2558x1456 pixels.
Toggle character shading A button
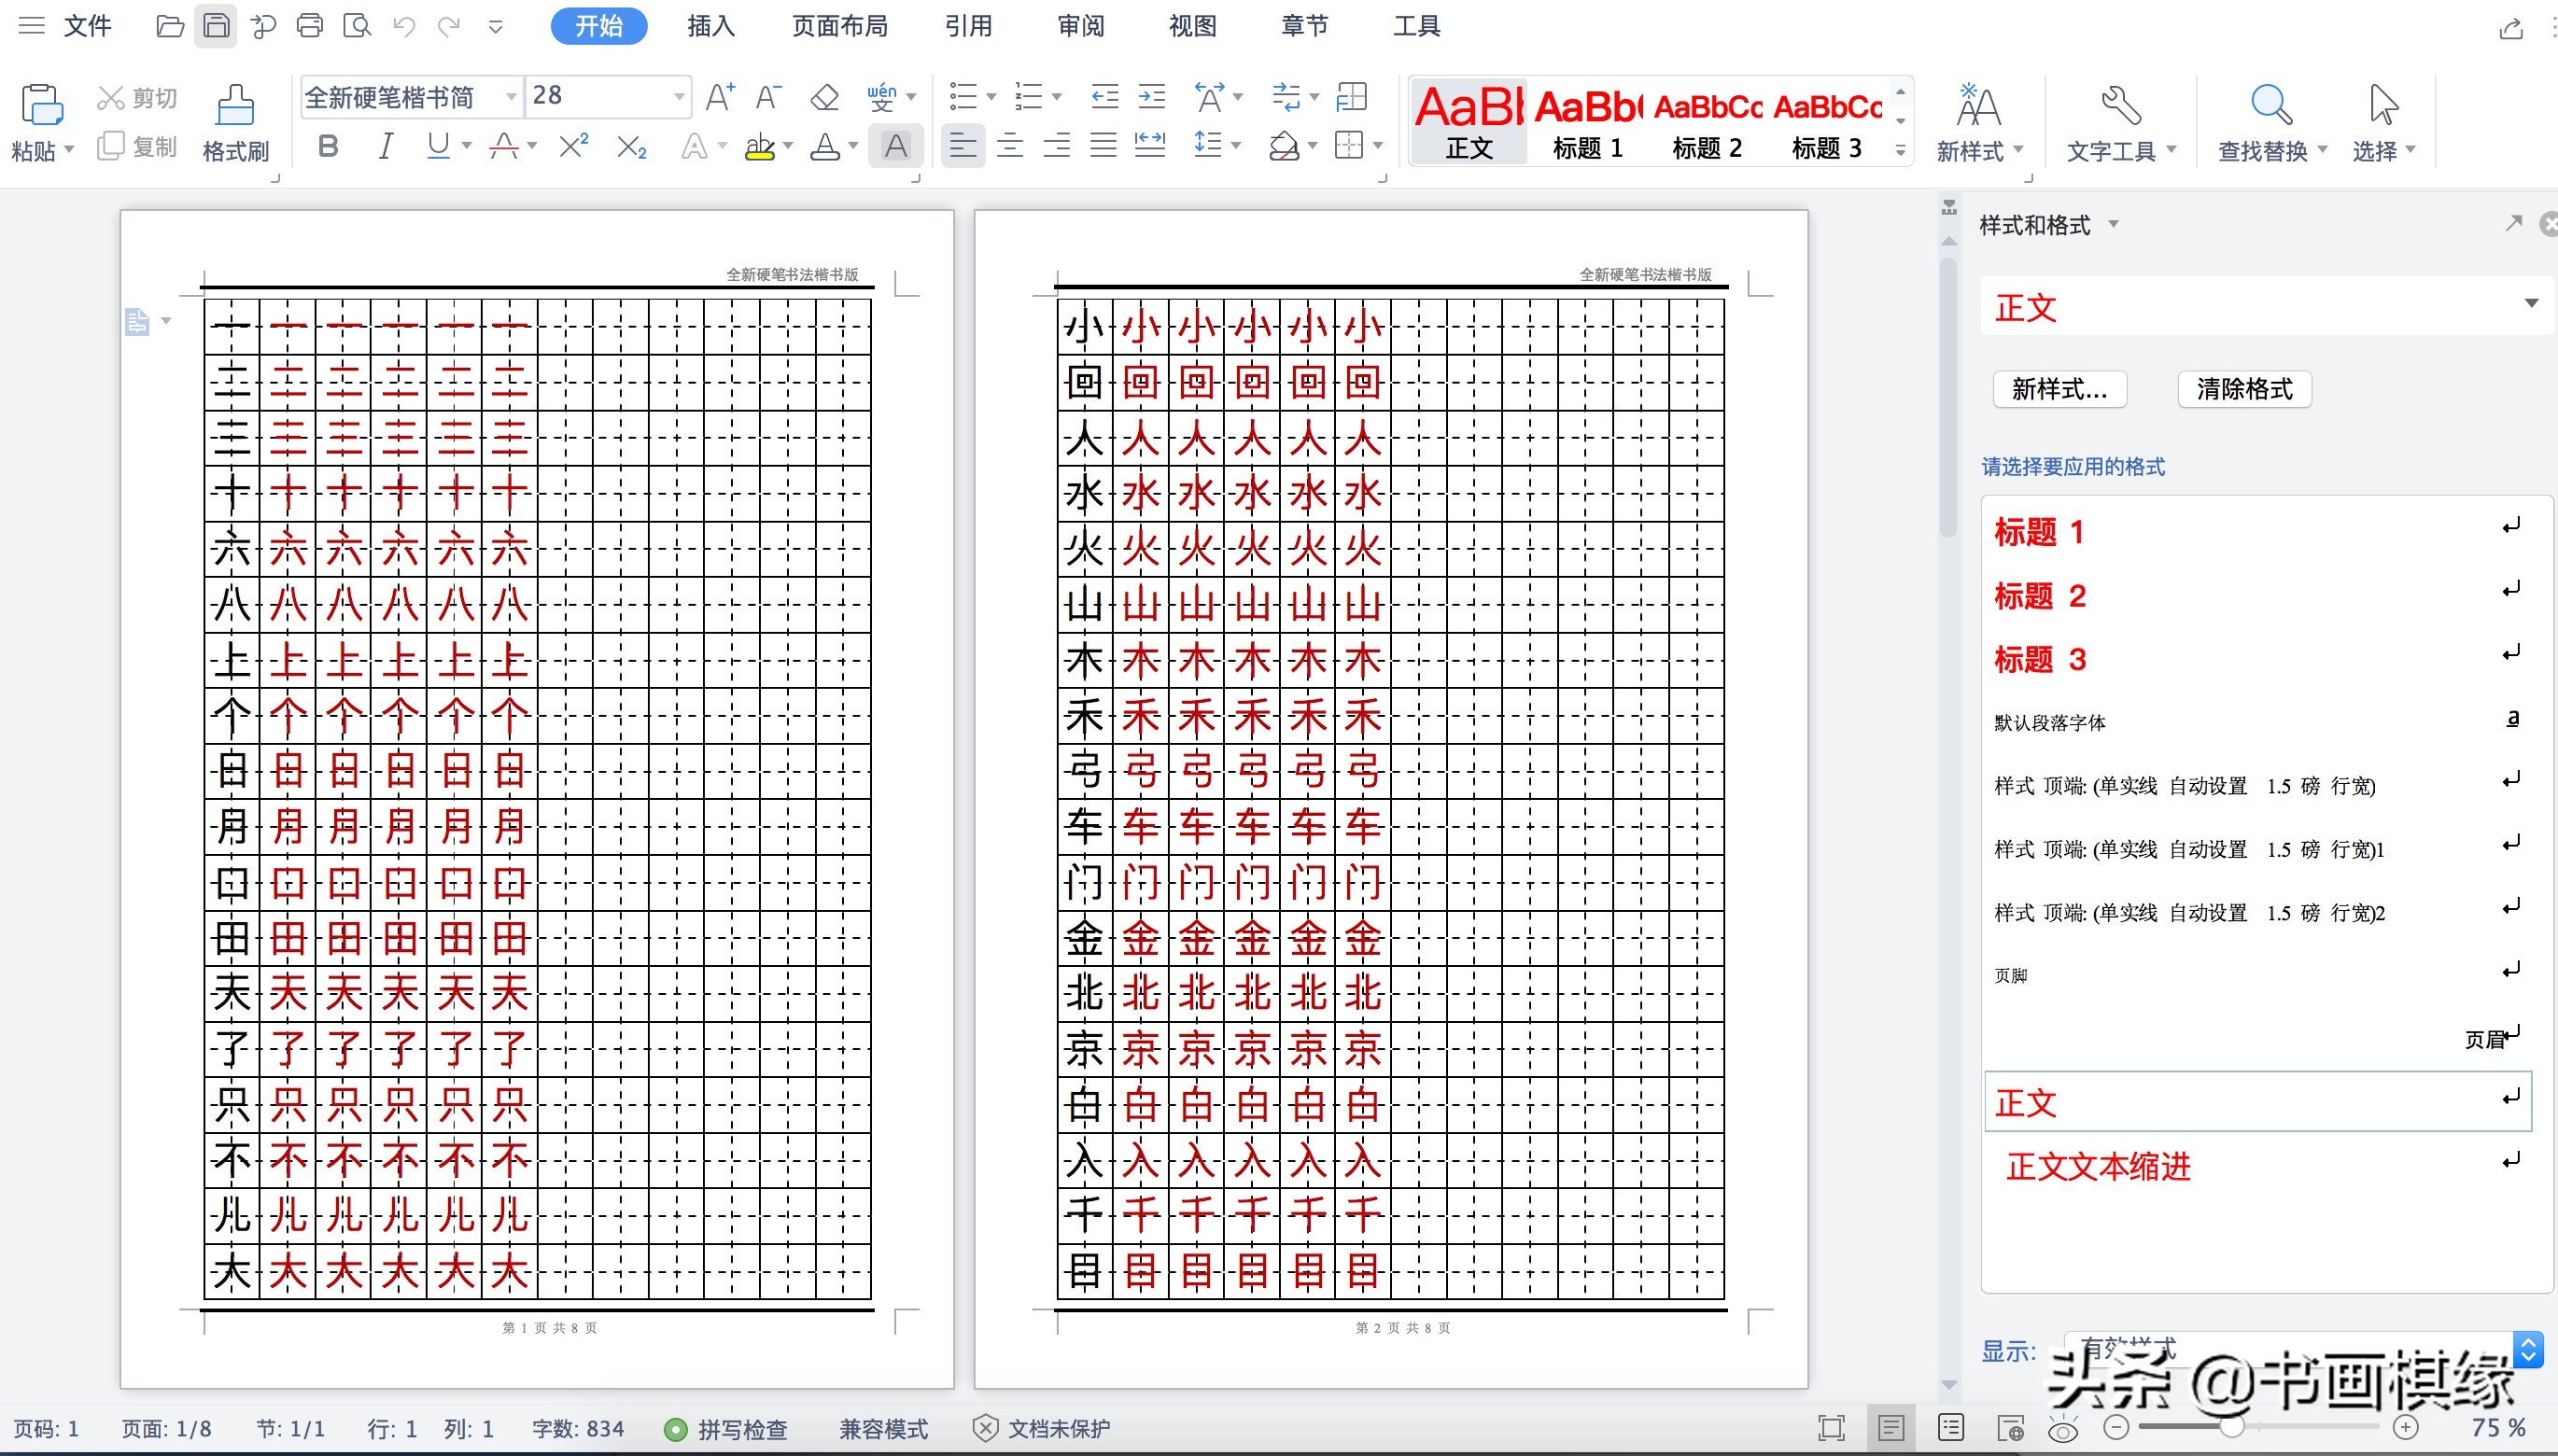click(x=896, y=147)
